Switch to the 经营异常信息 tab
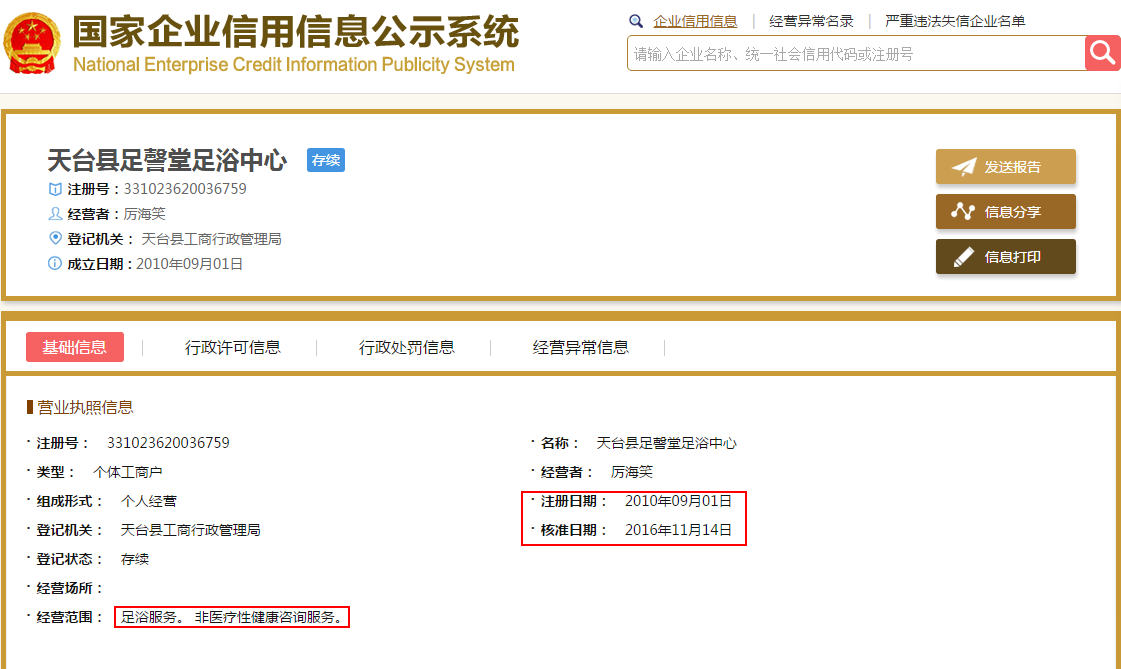 pyautogui.click(x=581, y=347)
